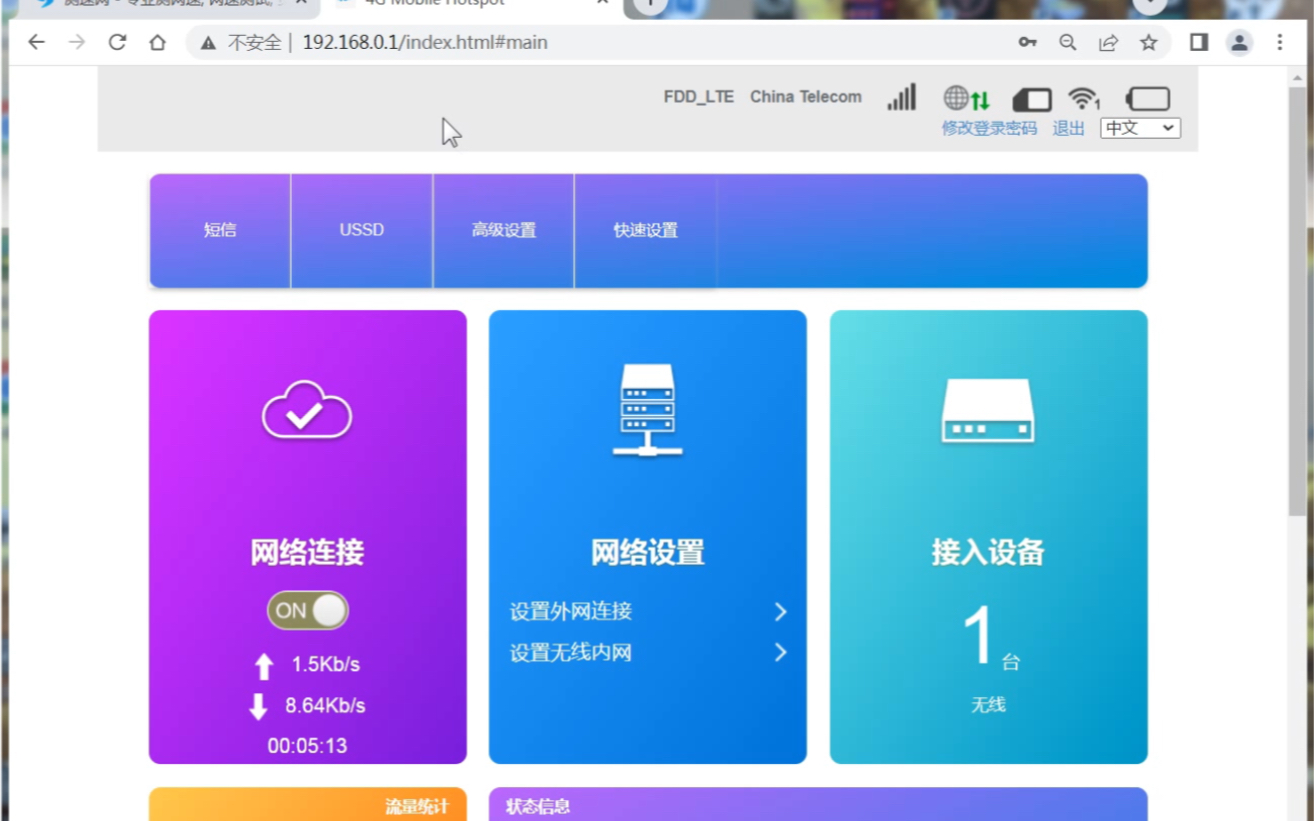Open the 短信 menu item
Image resolution: width=1314 pixels, height=821 pixels.
220,230
